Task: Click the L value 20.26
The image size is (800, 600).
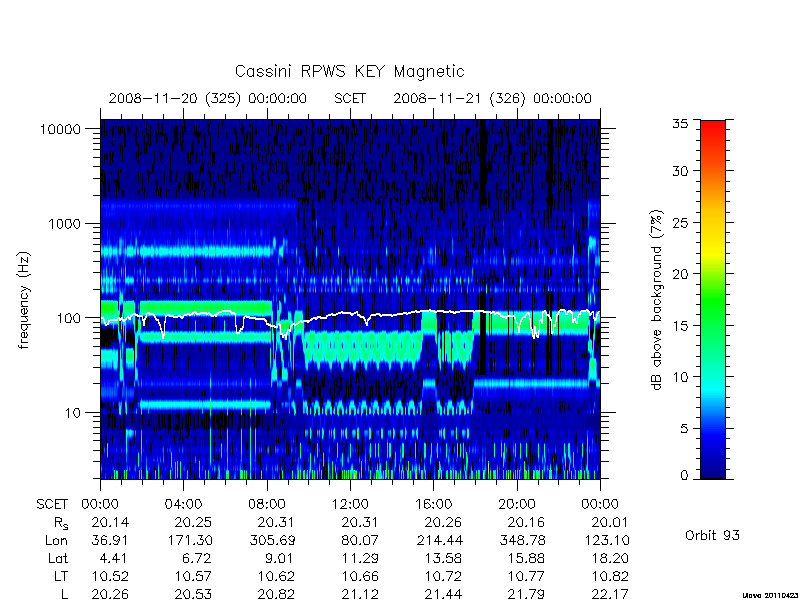Action: pos(110,594)
